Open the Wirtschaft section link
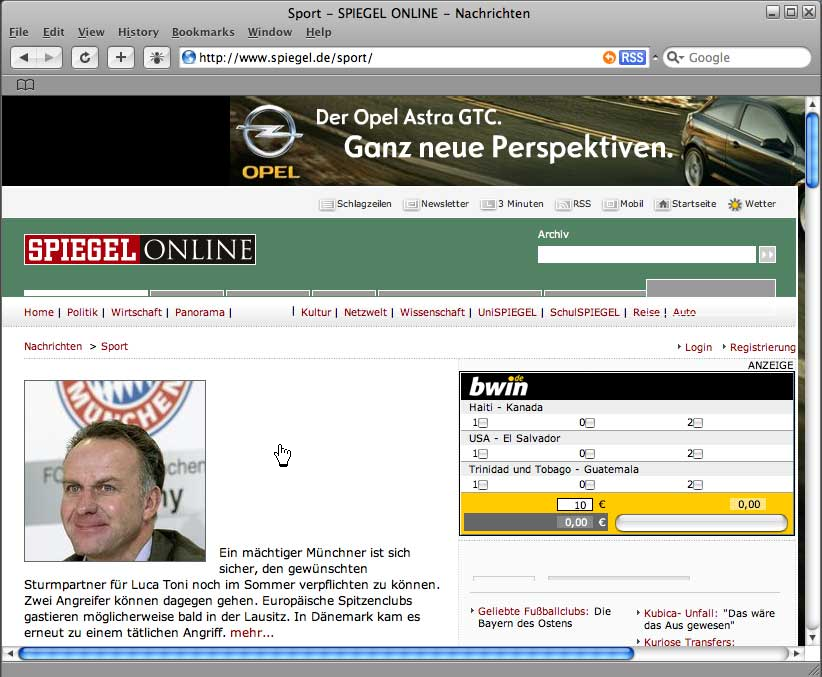The width and height of the screenshot is (822, 677). [x=136, y=313]
